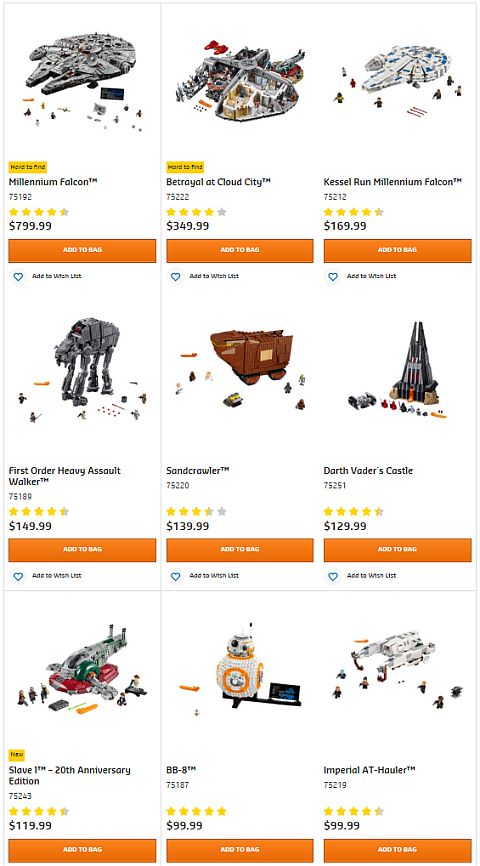Screen dimensions: 480x866
Task: Add Slave I 20th Anniversary Edition to bag
Action: pos(82,849)
